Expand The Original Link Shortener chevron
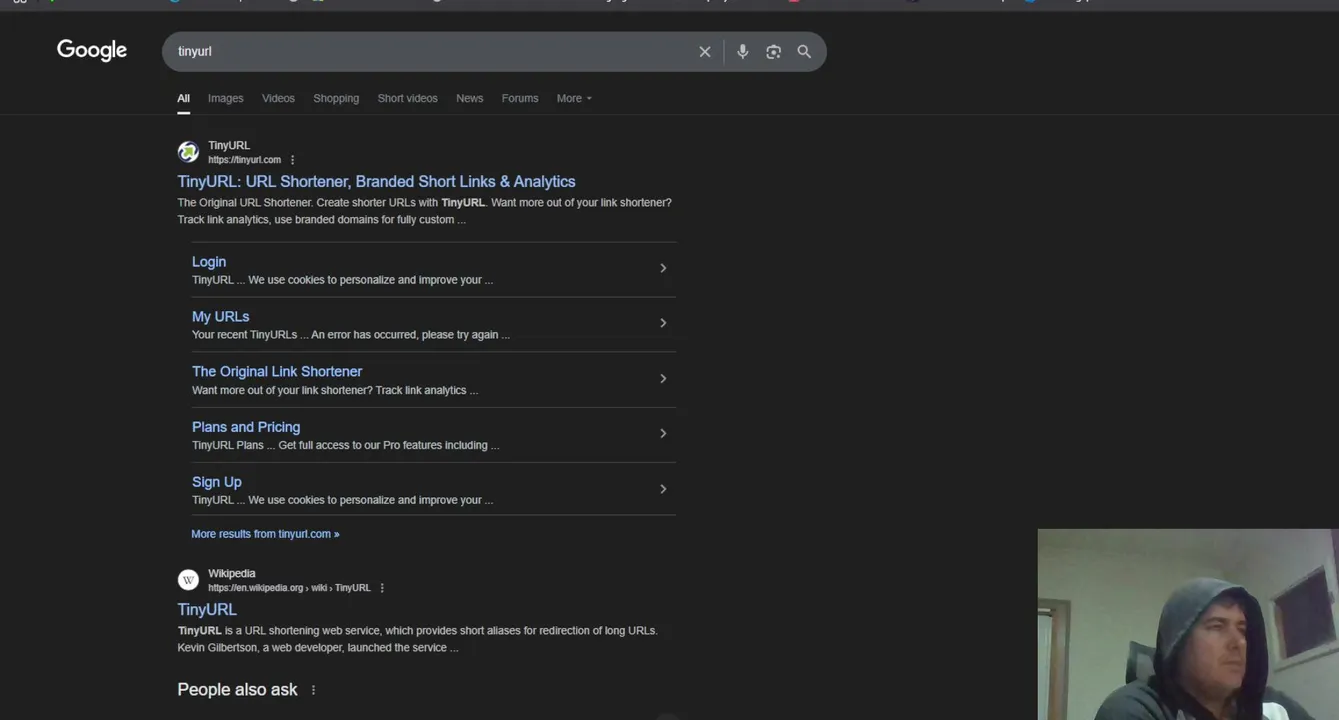 (663, 379)
